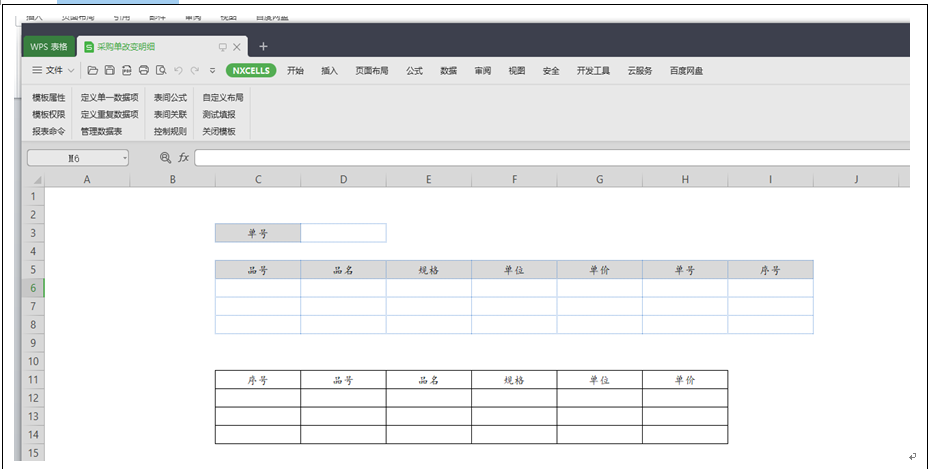Image resolution: width=928 pixels, height=469 pixels.
Task: Click the Save icon in quick toolbar
Action: 110,71
